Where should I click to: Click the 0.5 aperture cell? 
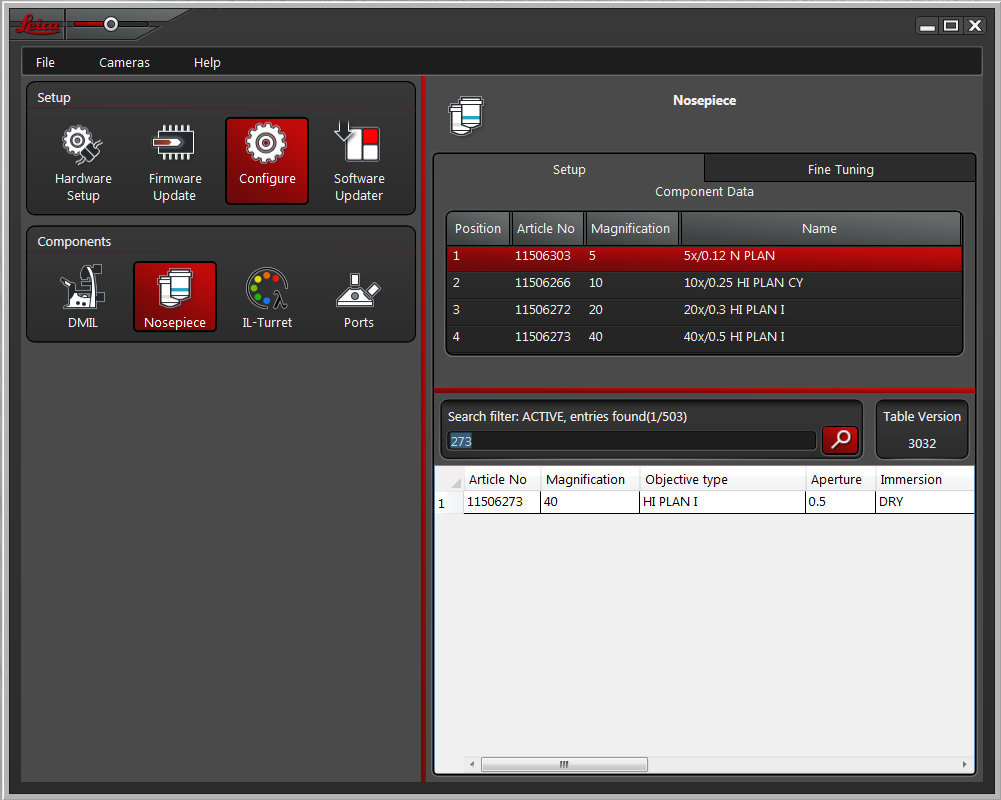(x=840, y=502)
